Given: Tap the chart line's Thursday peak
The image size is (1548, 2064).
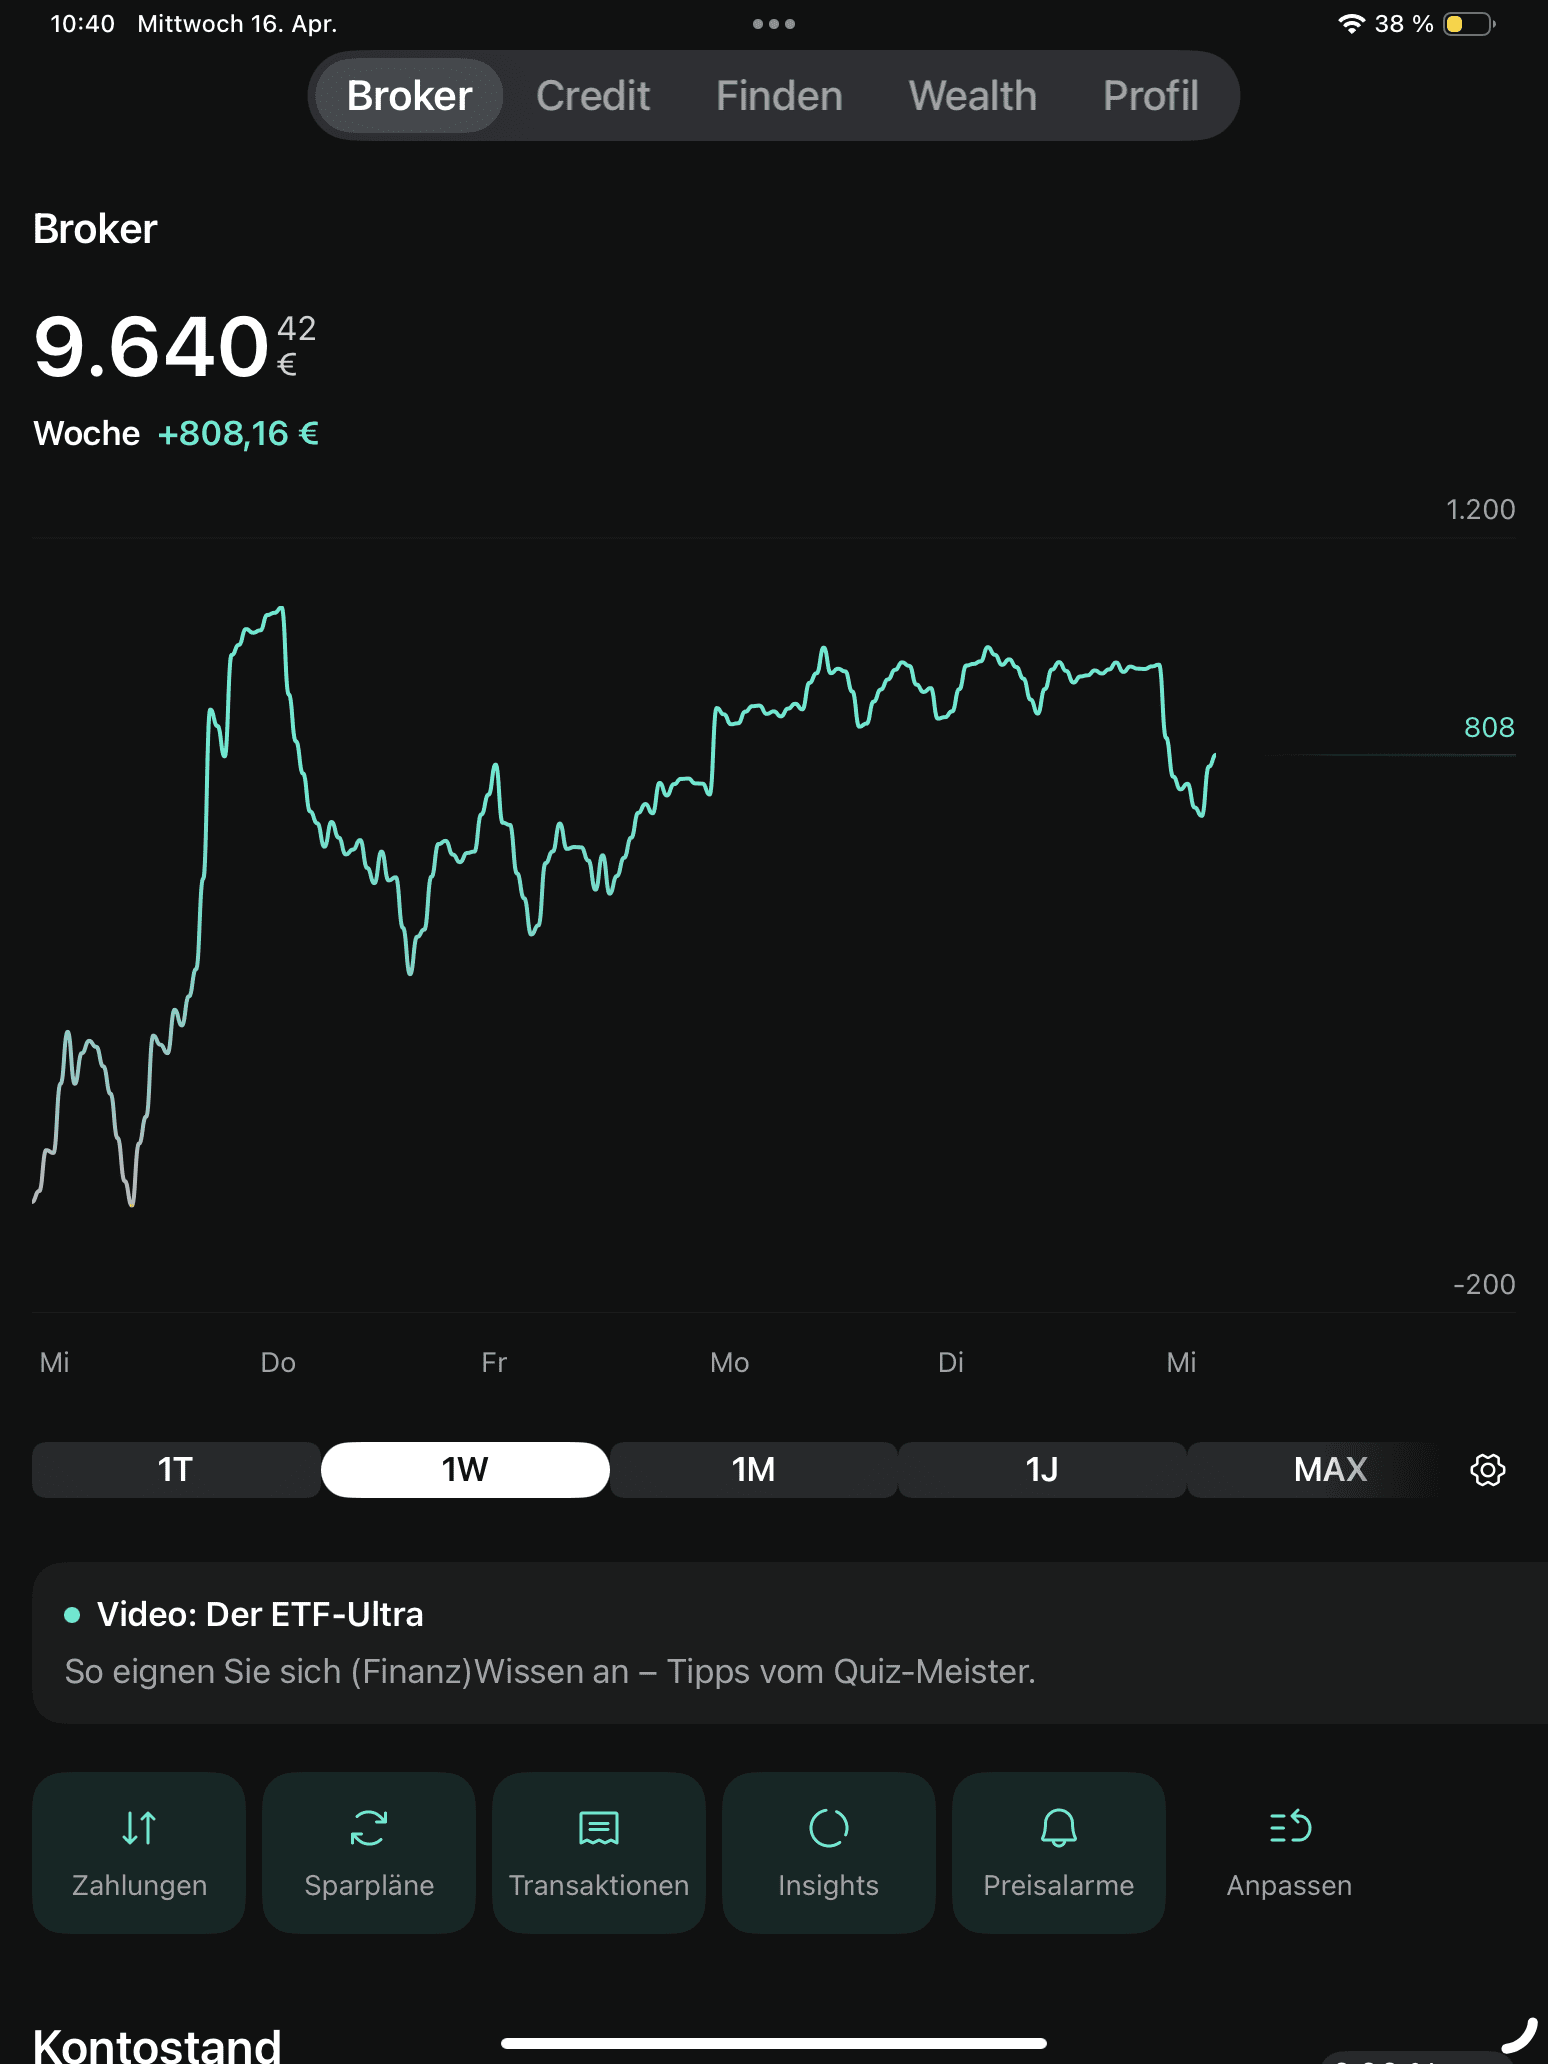Looking at the screenshot, I should [x=281, y=608].
